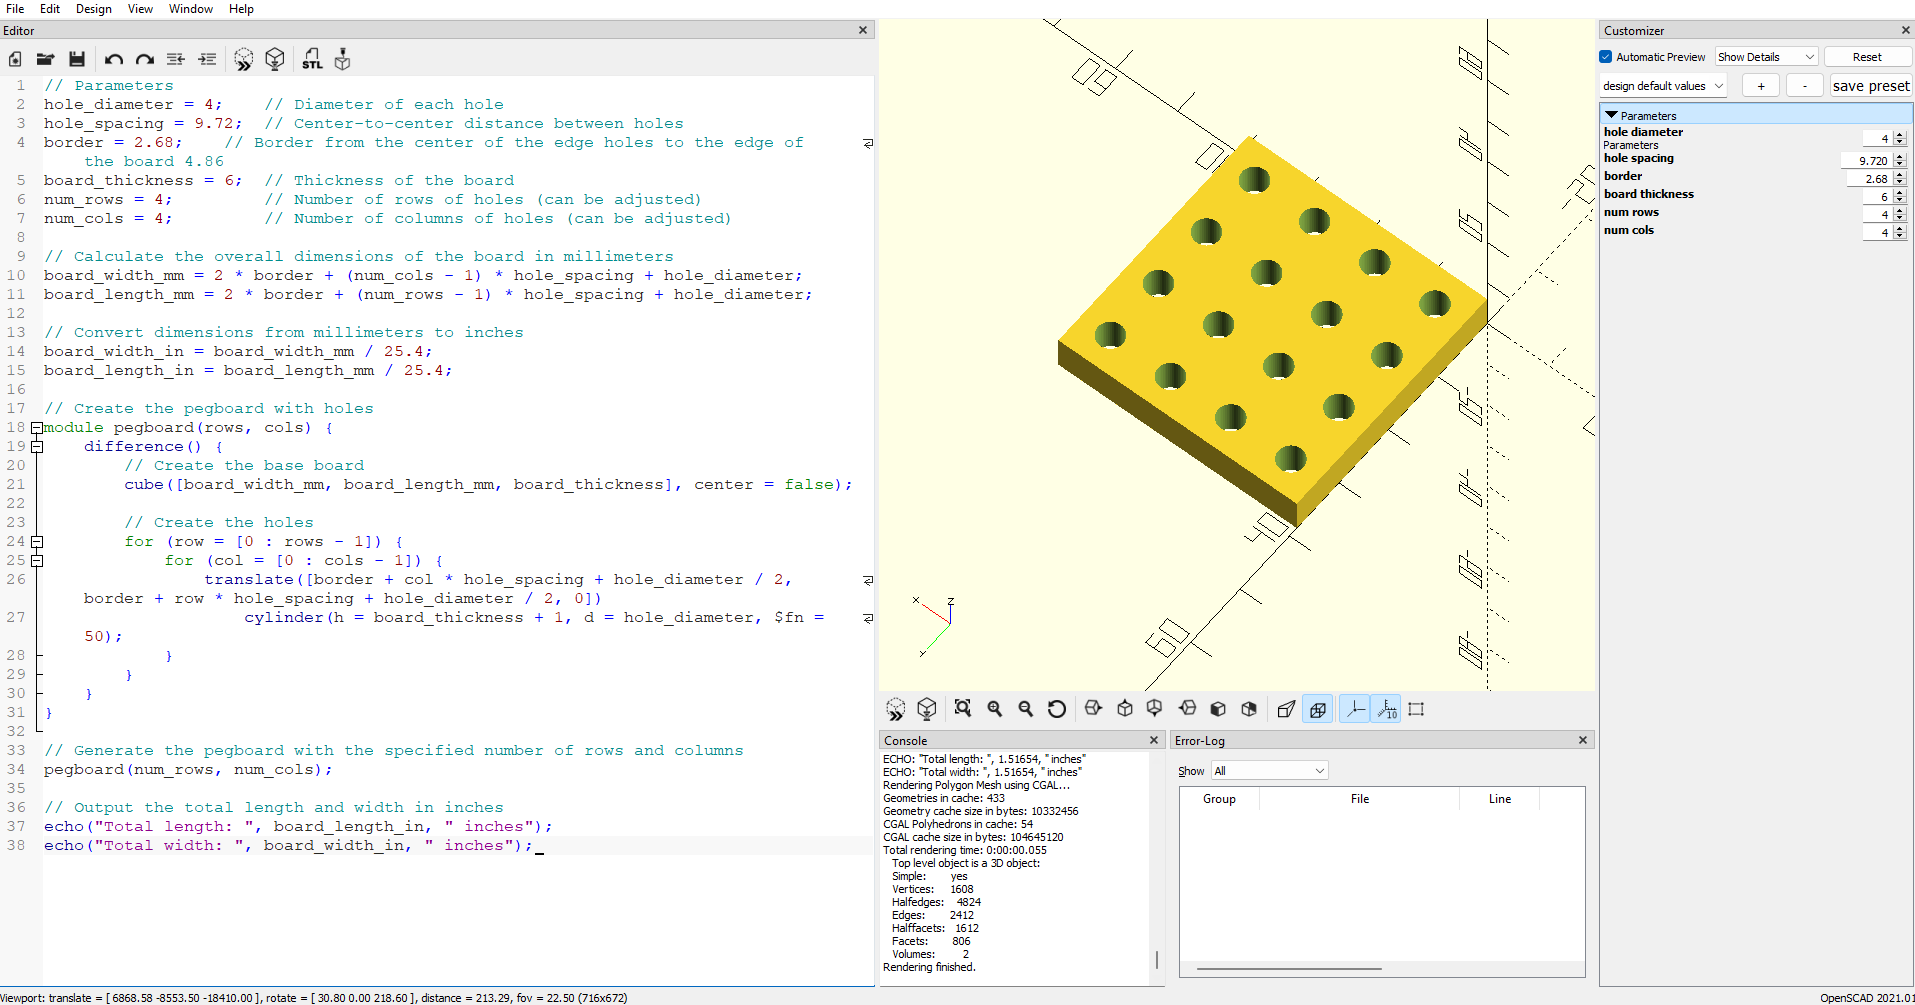
Task: Collapse the Parameters section in Customizer
Action: coord(1611,115)
